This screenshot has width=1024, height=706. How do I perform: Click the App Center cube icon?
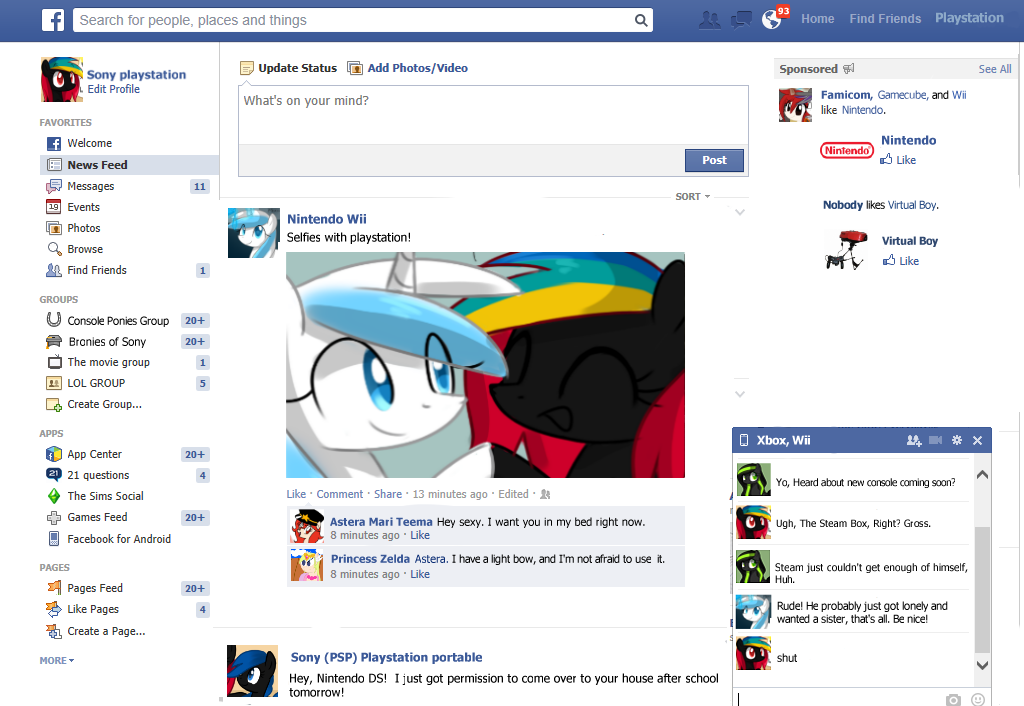(x=54, y=454)
